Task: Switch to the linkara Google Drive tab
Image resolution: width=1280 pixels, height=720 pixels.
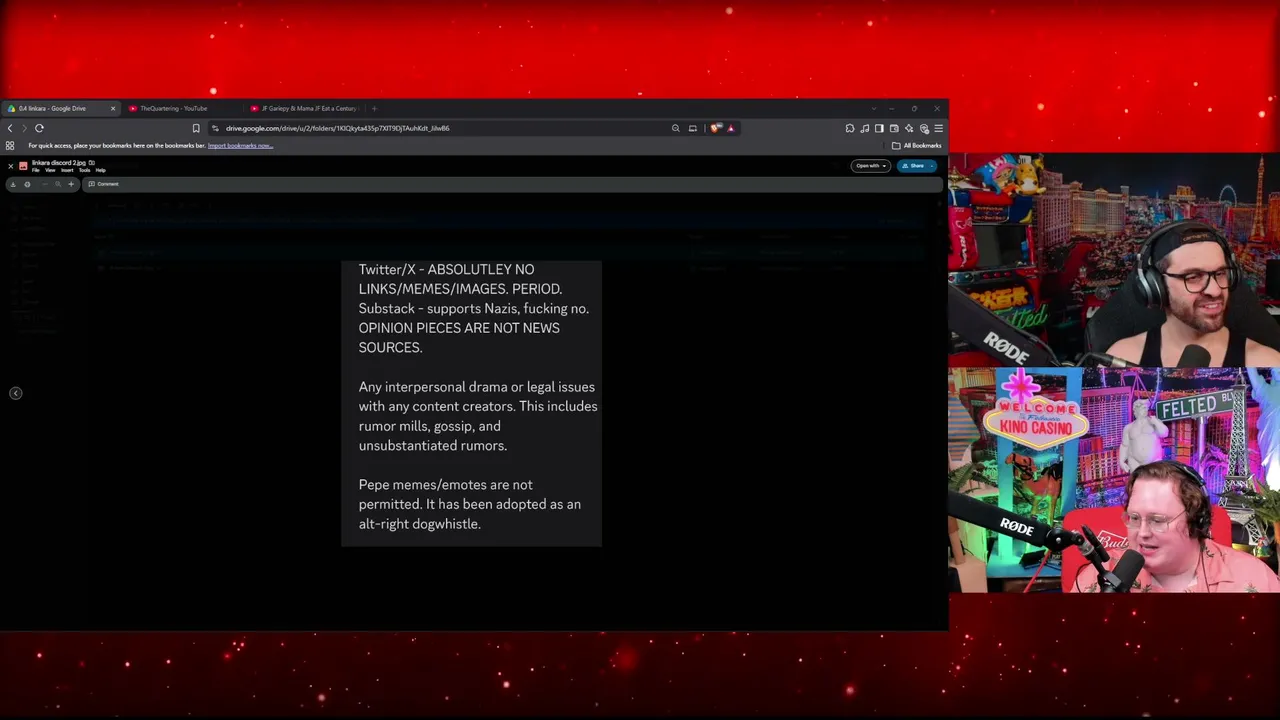Action: pyautogui.click(x=60, y=108)
